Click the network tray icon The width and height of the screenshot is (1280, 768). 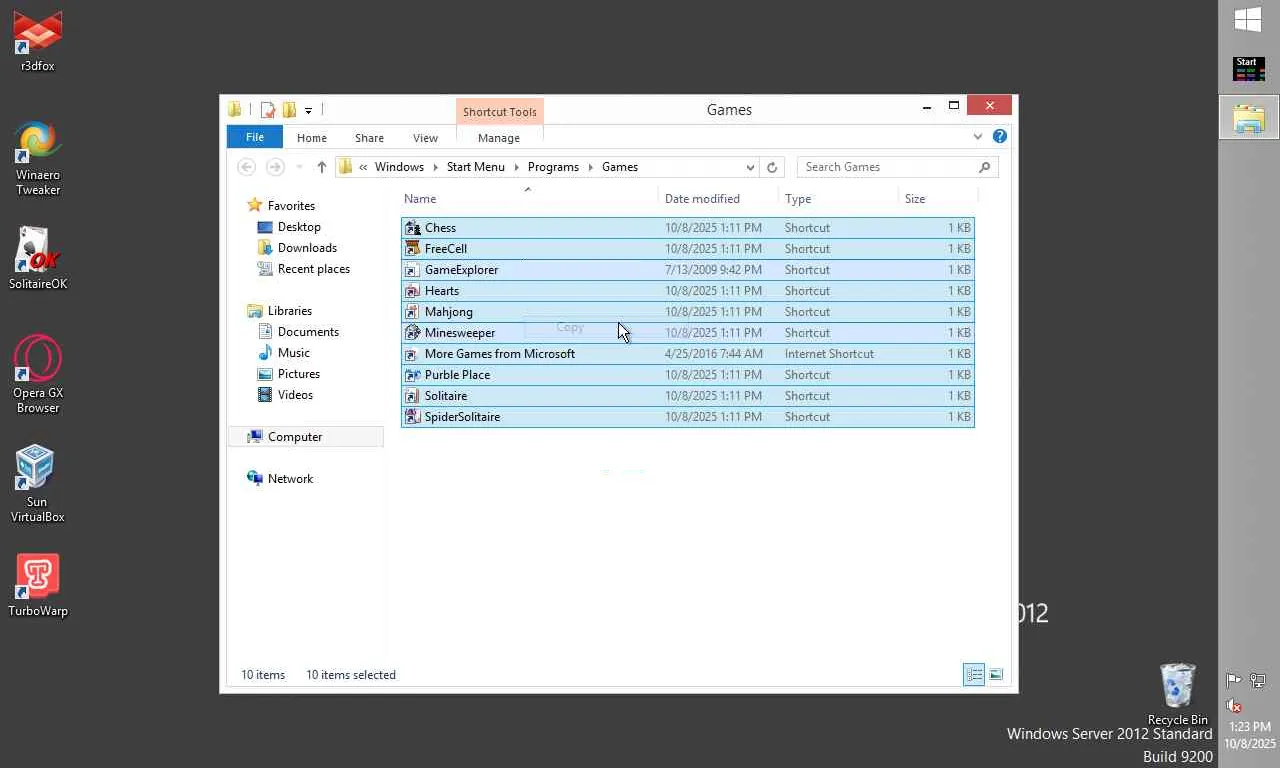1260,681
